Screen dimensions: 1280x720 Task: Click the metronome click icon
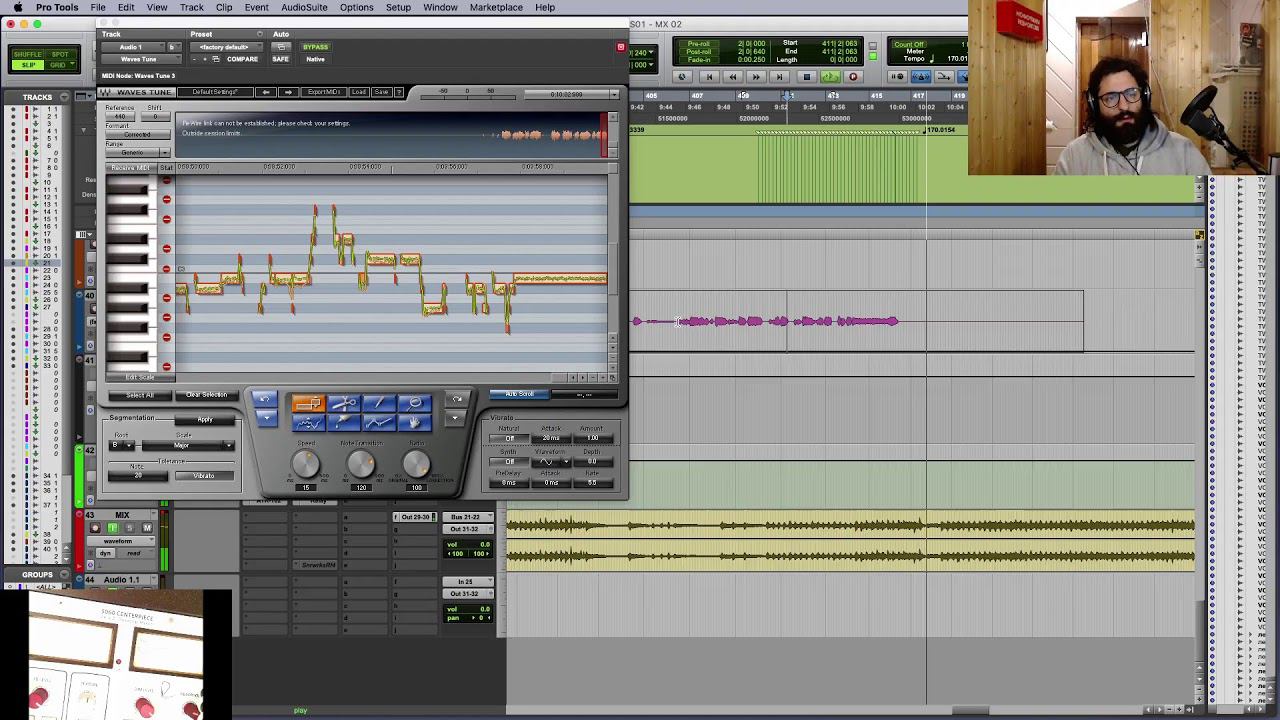[x=921, y=77]
